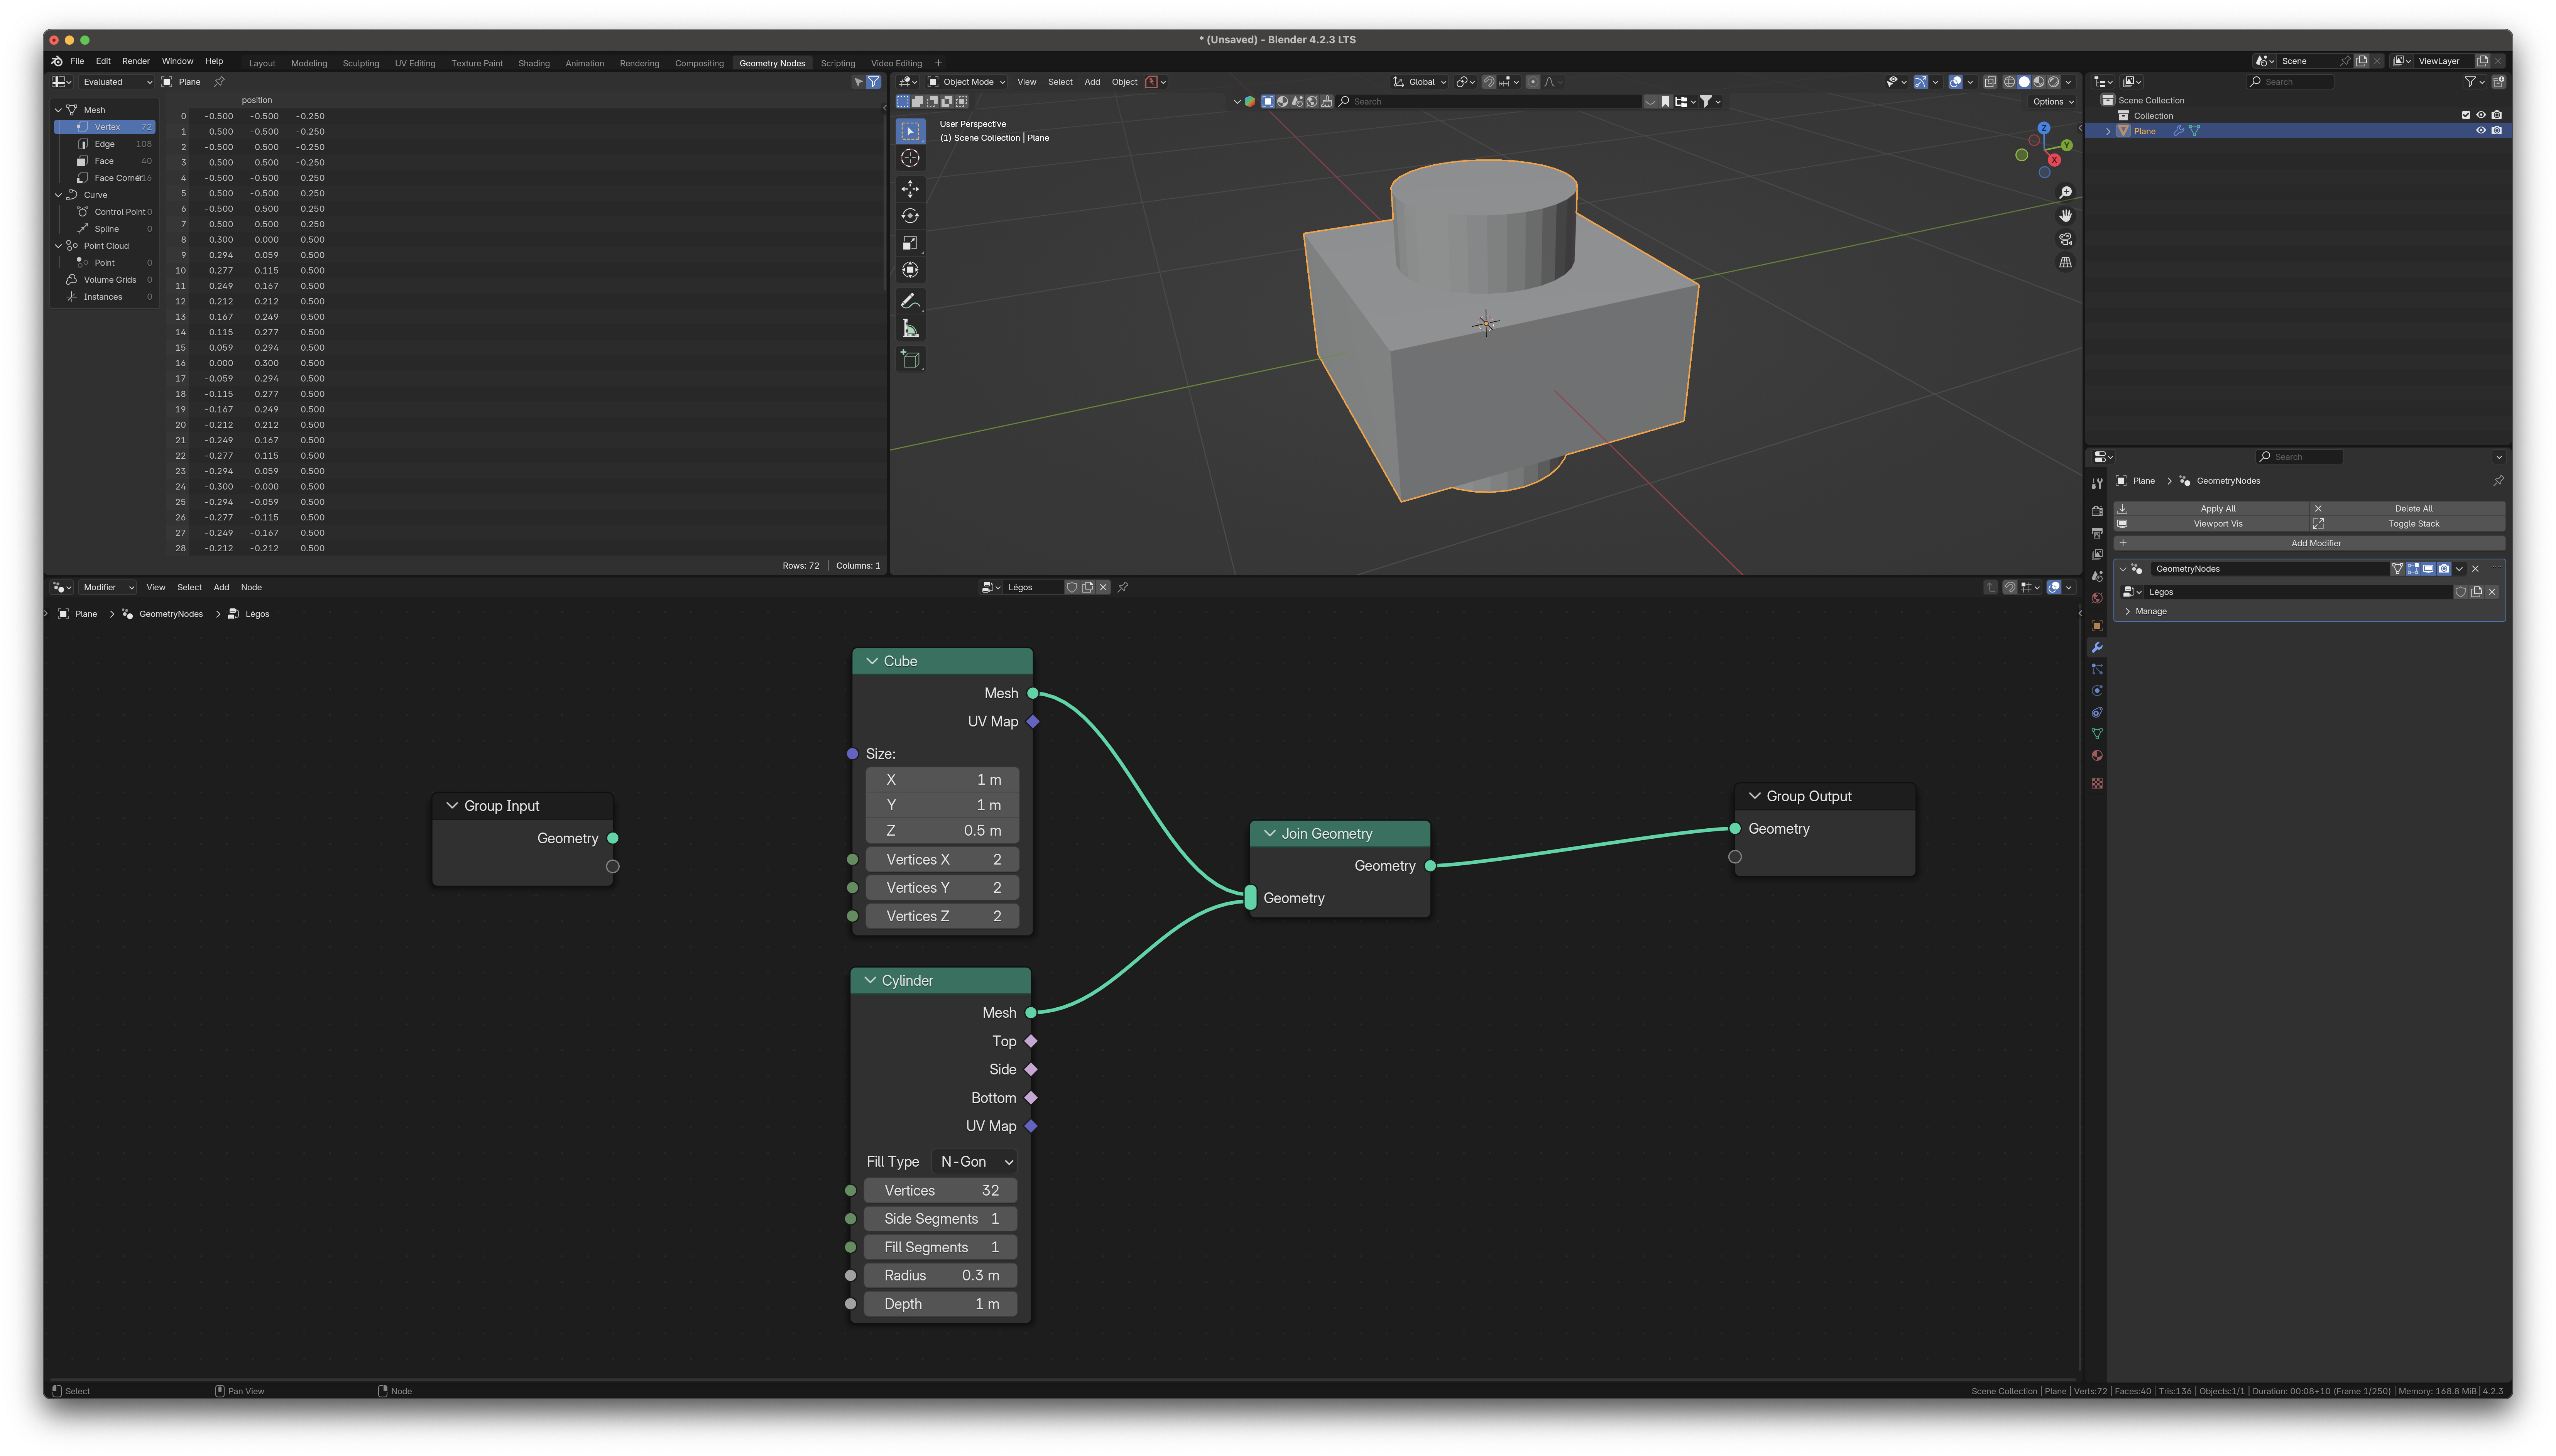Open the Texture properties tab
This screenshot has height=1456, width=2556.
click(x=2097, y=783)
